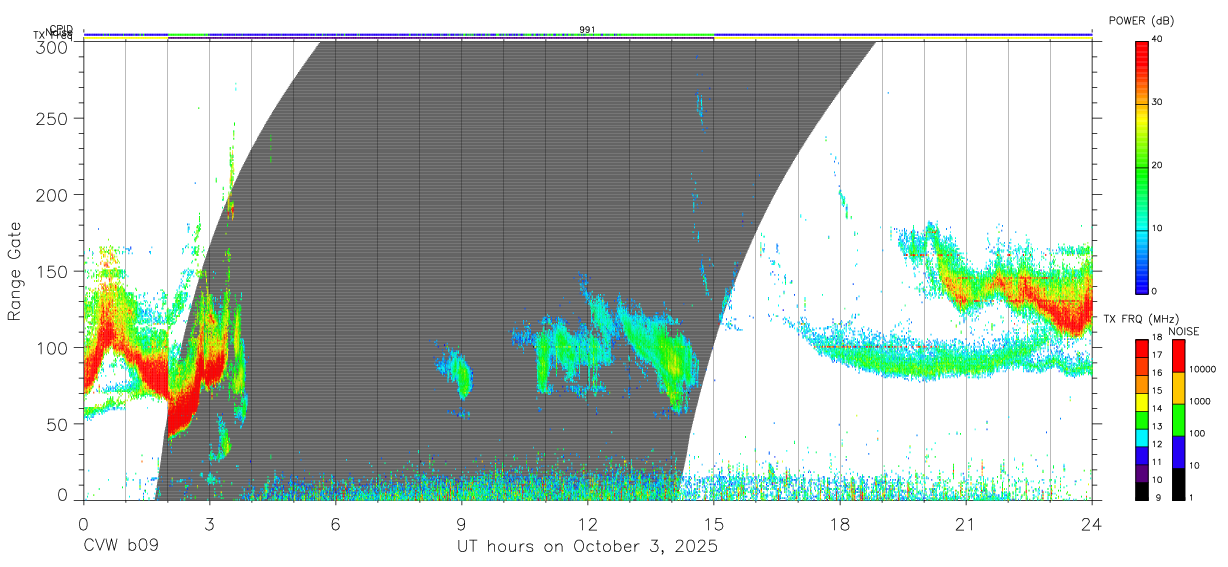This screenshot has height=567, width=1228.
Task: Click the CVW b09 radar beam label
Action: (x=121, y=547)
